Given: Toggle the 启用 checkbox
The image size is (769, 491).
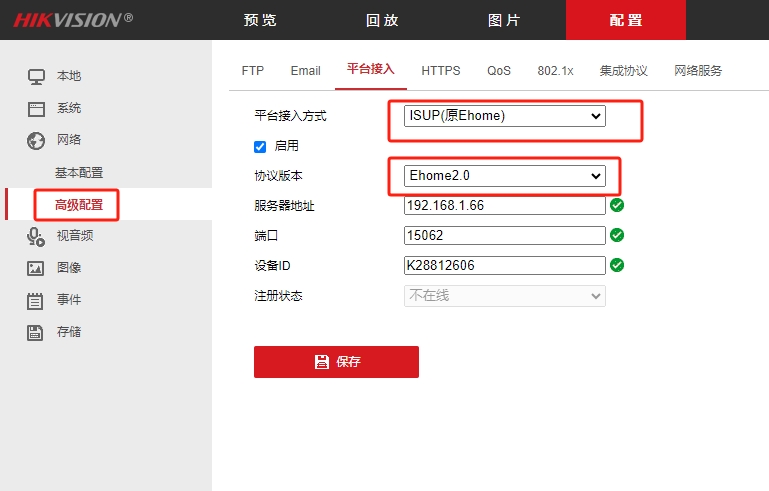Looking at the screenshot, I should tap(261, 146).
